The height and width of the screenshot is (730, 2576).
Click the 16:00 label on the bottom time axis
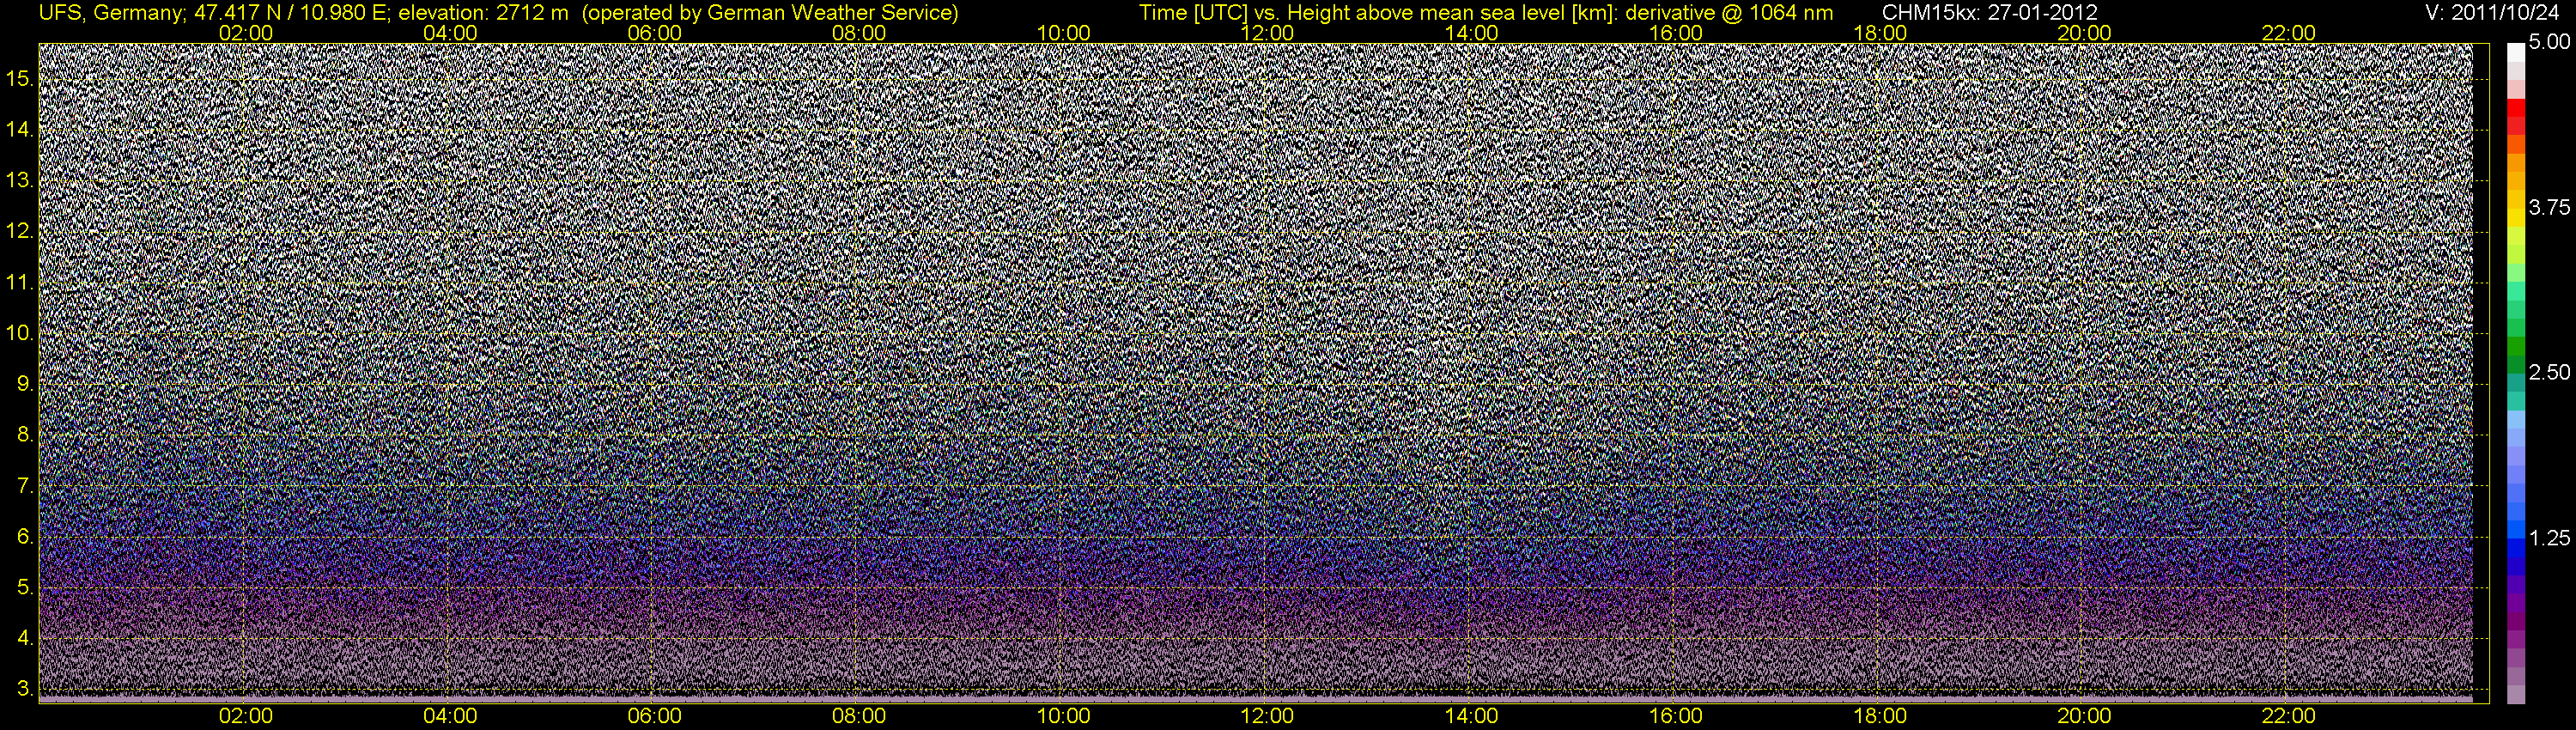1676,716
